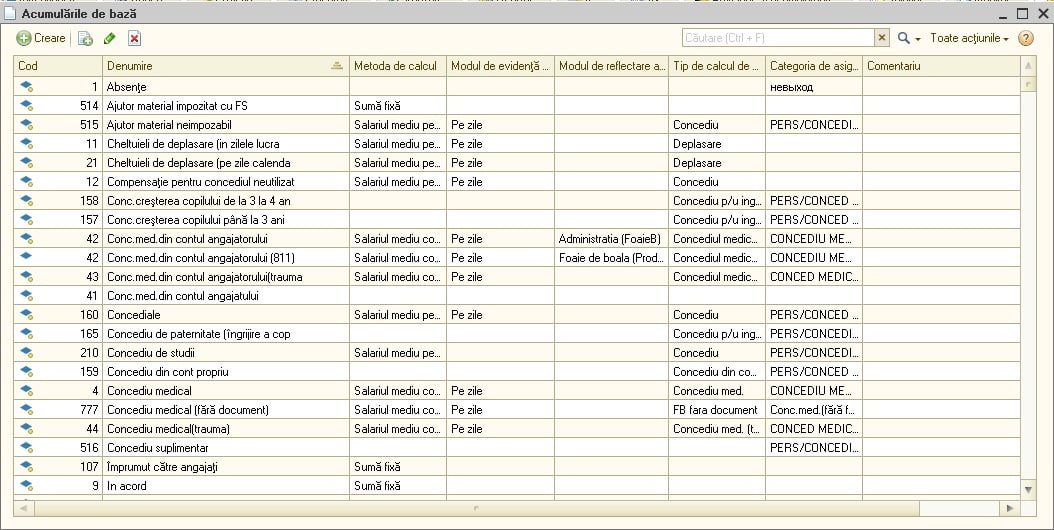This screenshot has width=1054, height=530.
Task: Select Ajutor material impozitat cu FS
Action: [x=177, y=106]
